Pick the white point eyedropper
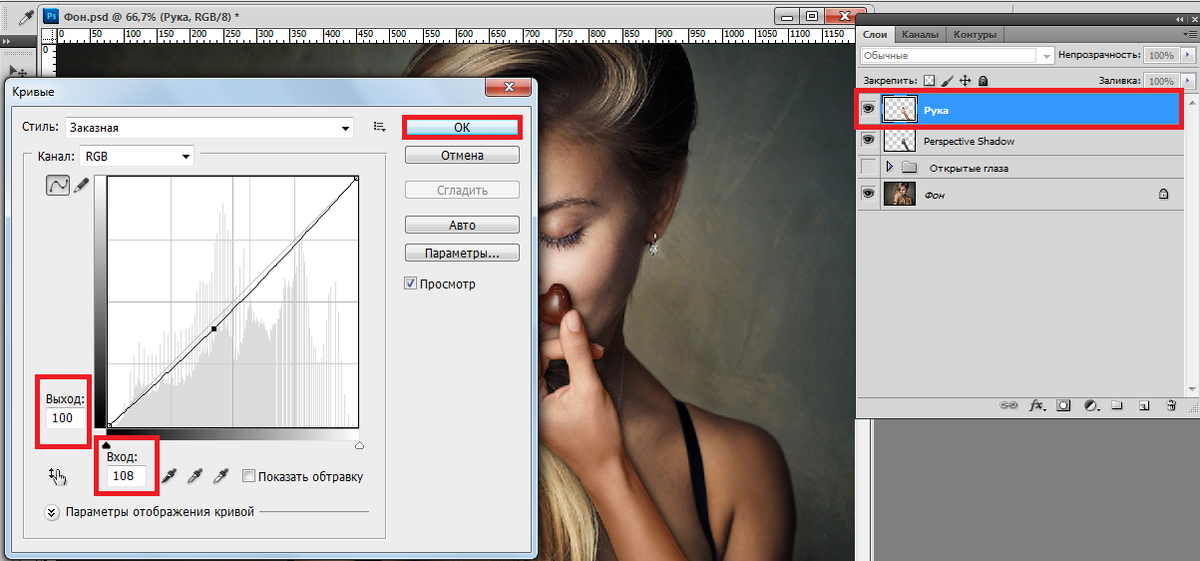This screenshot has height=561, width=1200. click(221, 476)
